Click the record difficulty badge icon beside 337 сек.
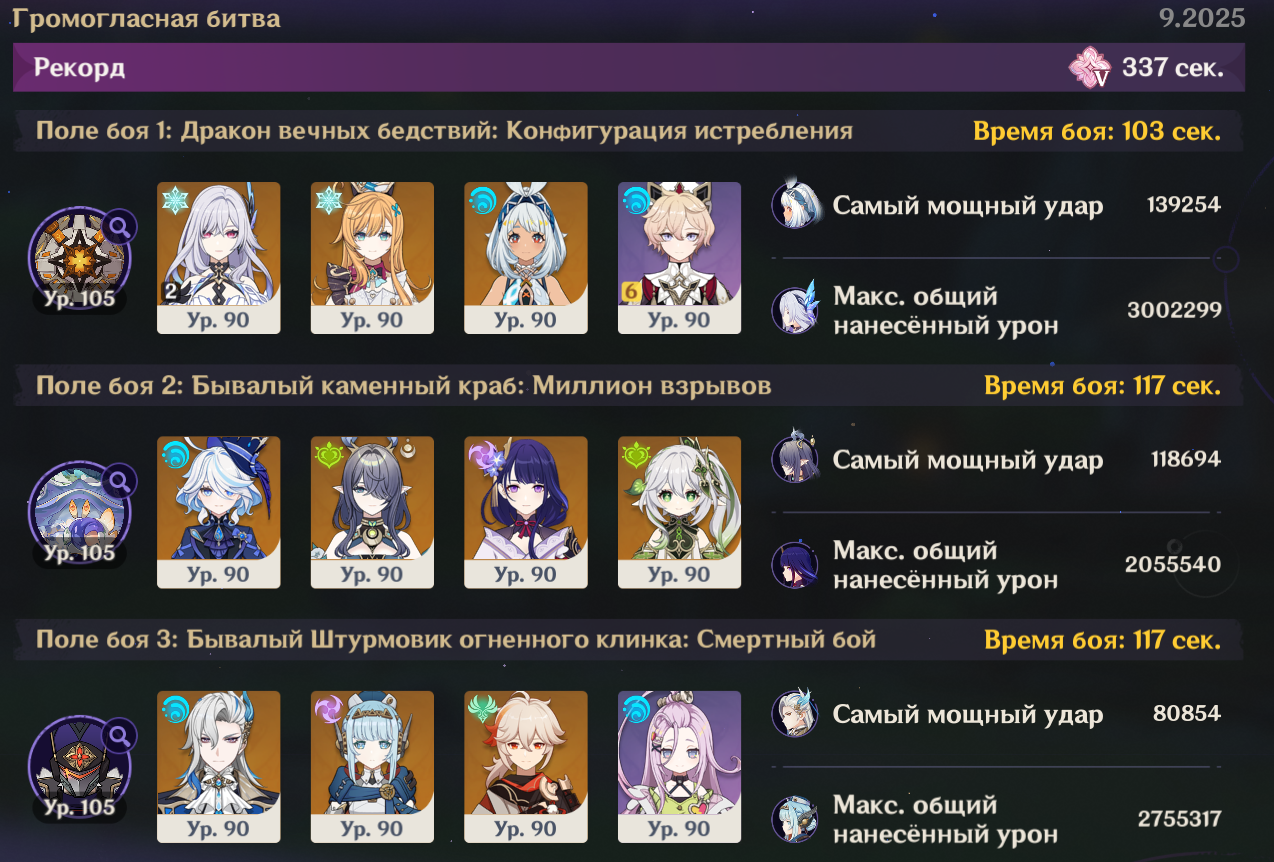This screenshot has width=1274, height=862. pyautogui.click(x=1089, y=68)
